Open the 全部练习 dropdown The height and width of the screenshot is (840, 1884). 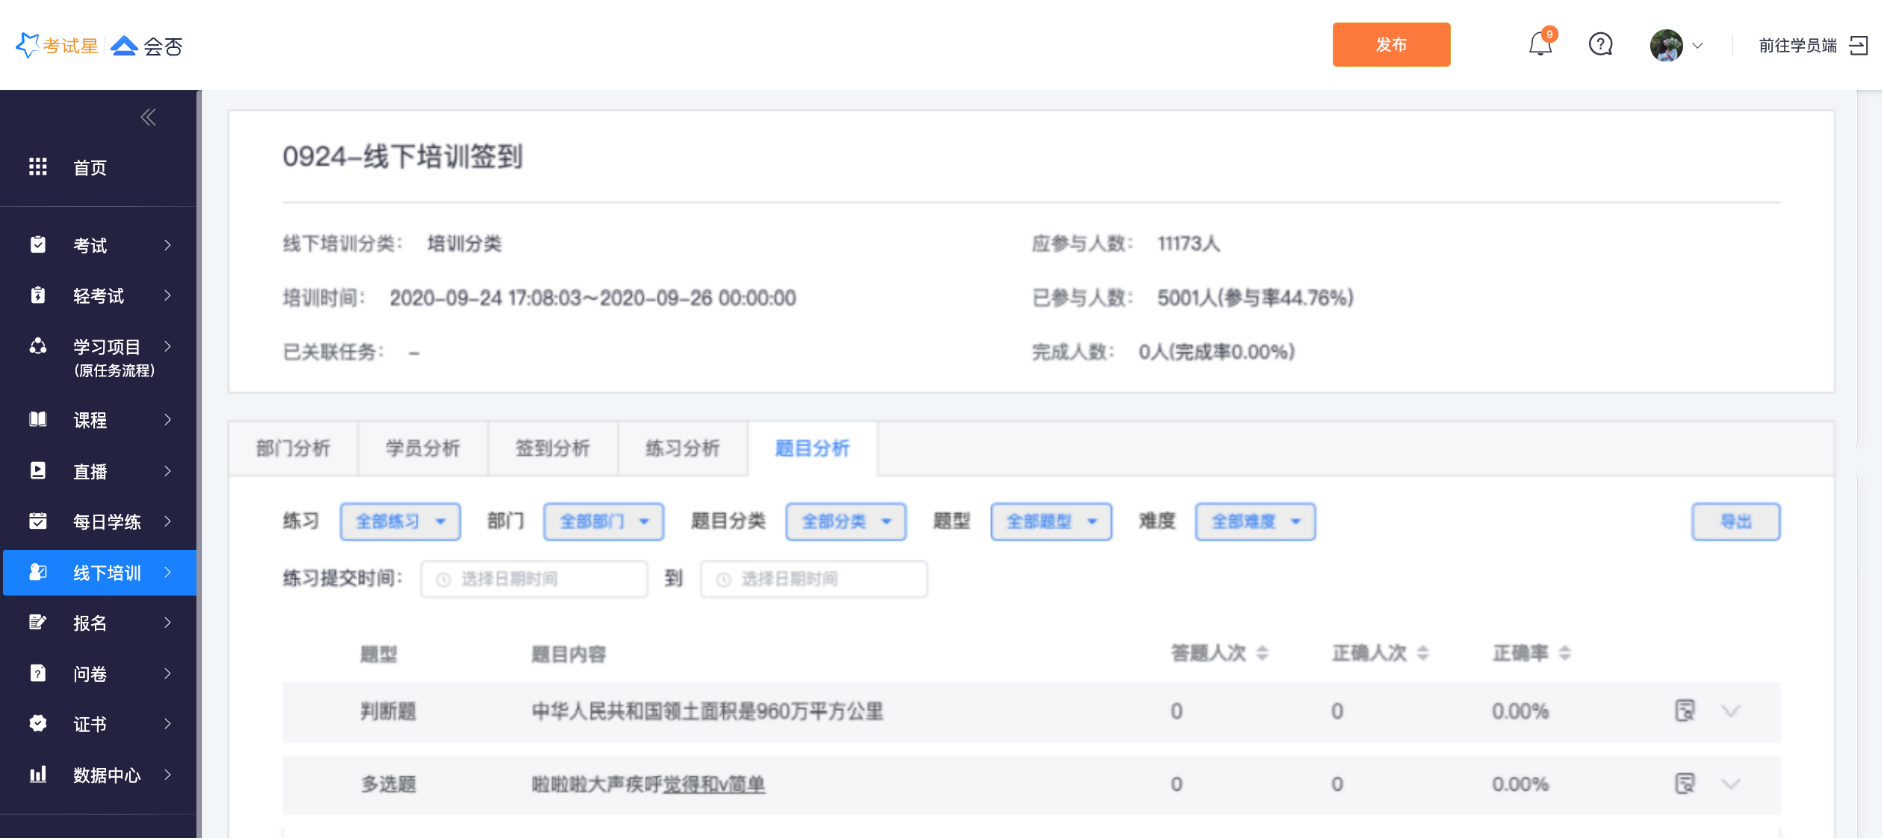[x=400, y=521]
